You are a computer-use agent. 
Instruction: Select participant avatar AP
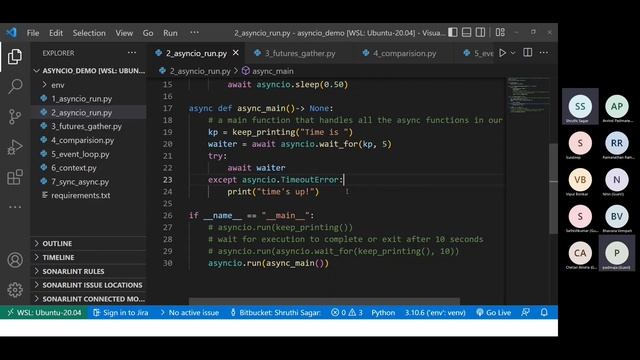tap(616, 107)
